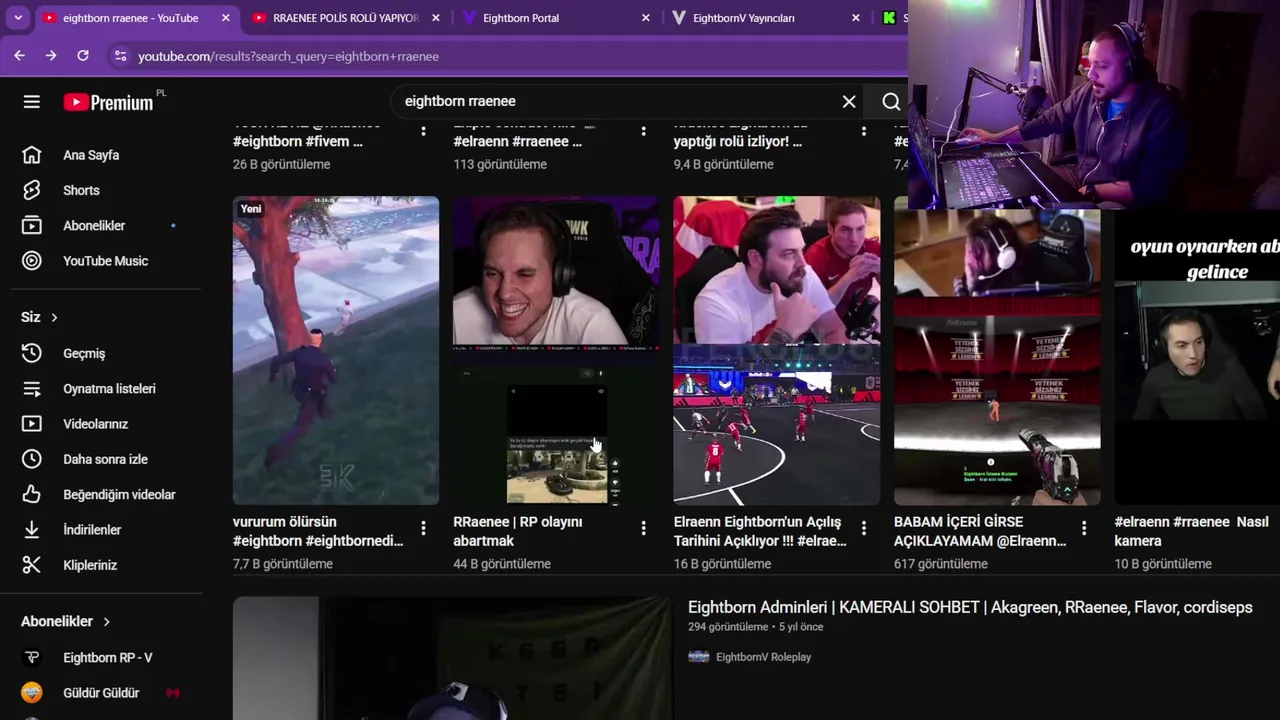This screenshot has height=720, width=1280.
Task: Expand the Abonelikler section heading
Action: point(66,621)
